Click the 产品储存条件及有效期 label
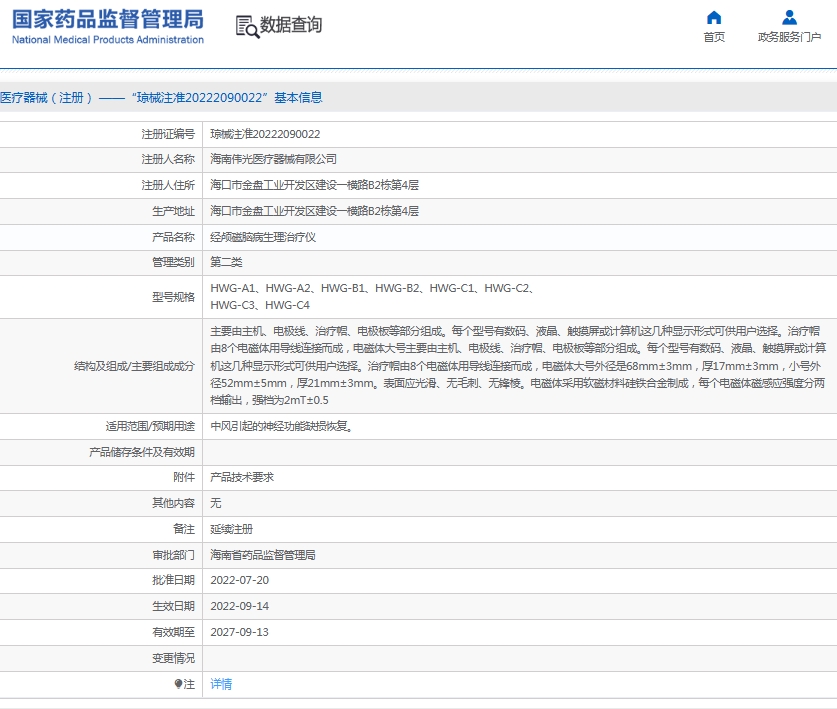 click(142, 452)
